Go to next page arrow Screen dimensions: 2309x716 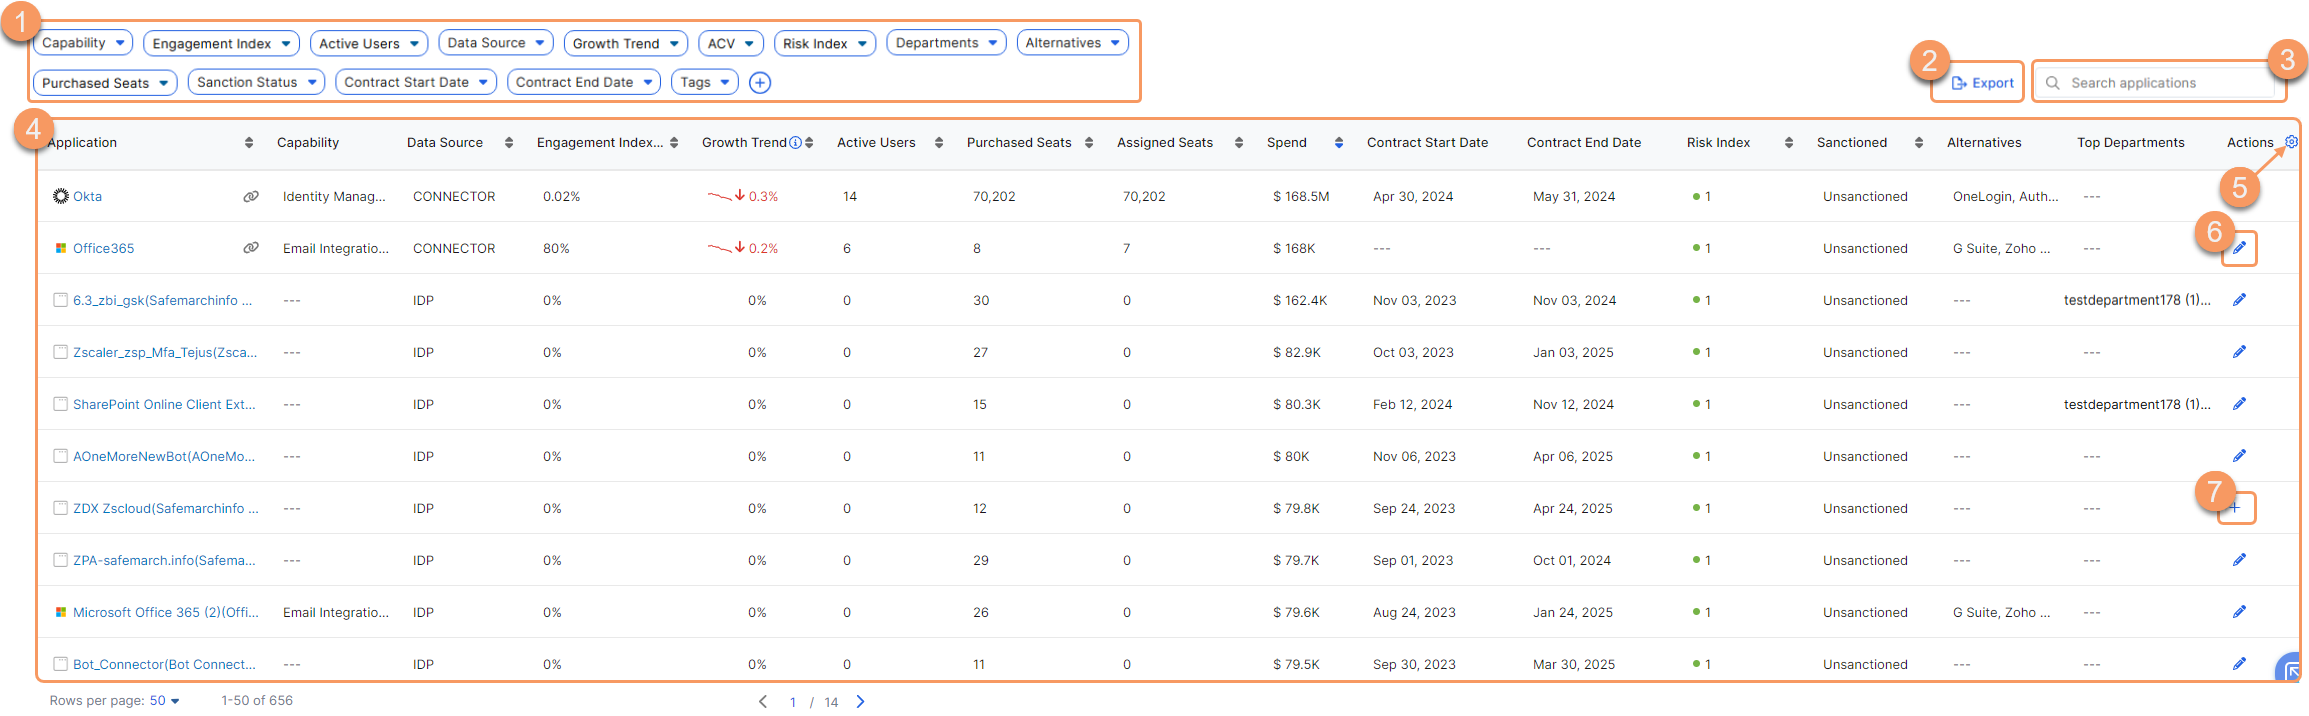pos(860,701)
